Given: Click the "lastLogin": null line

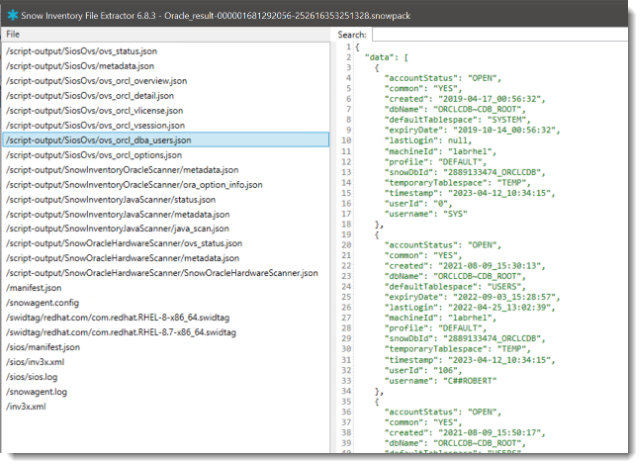Looking at the screenshot, I should [x=428, y=140].
